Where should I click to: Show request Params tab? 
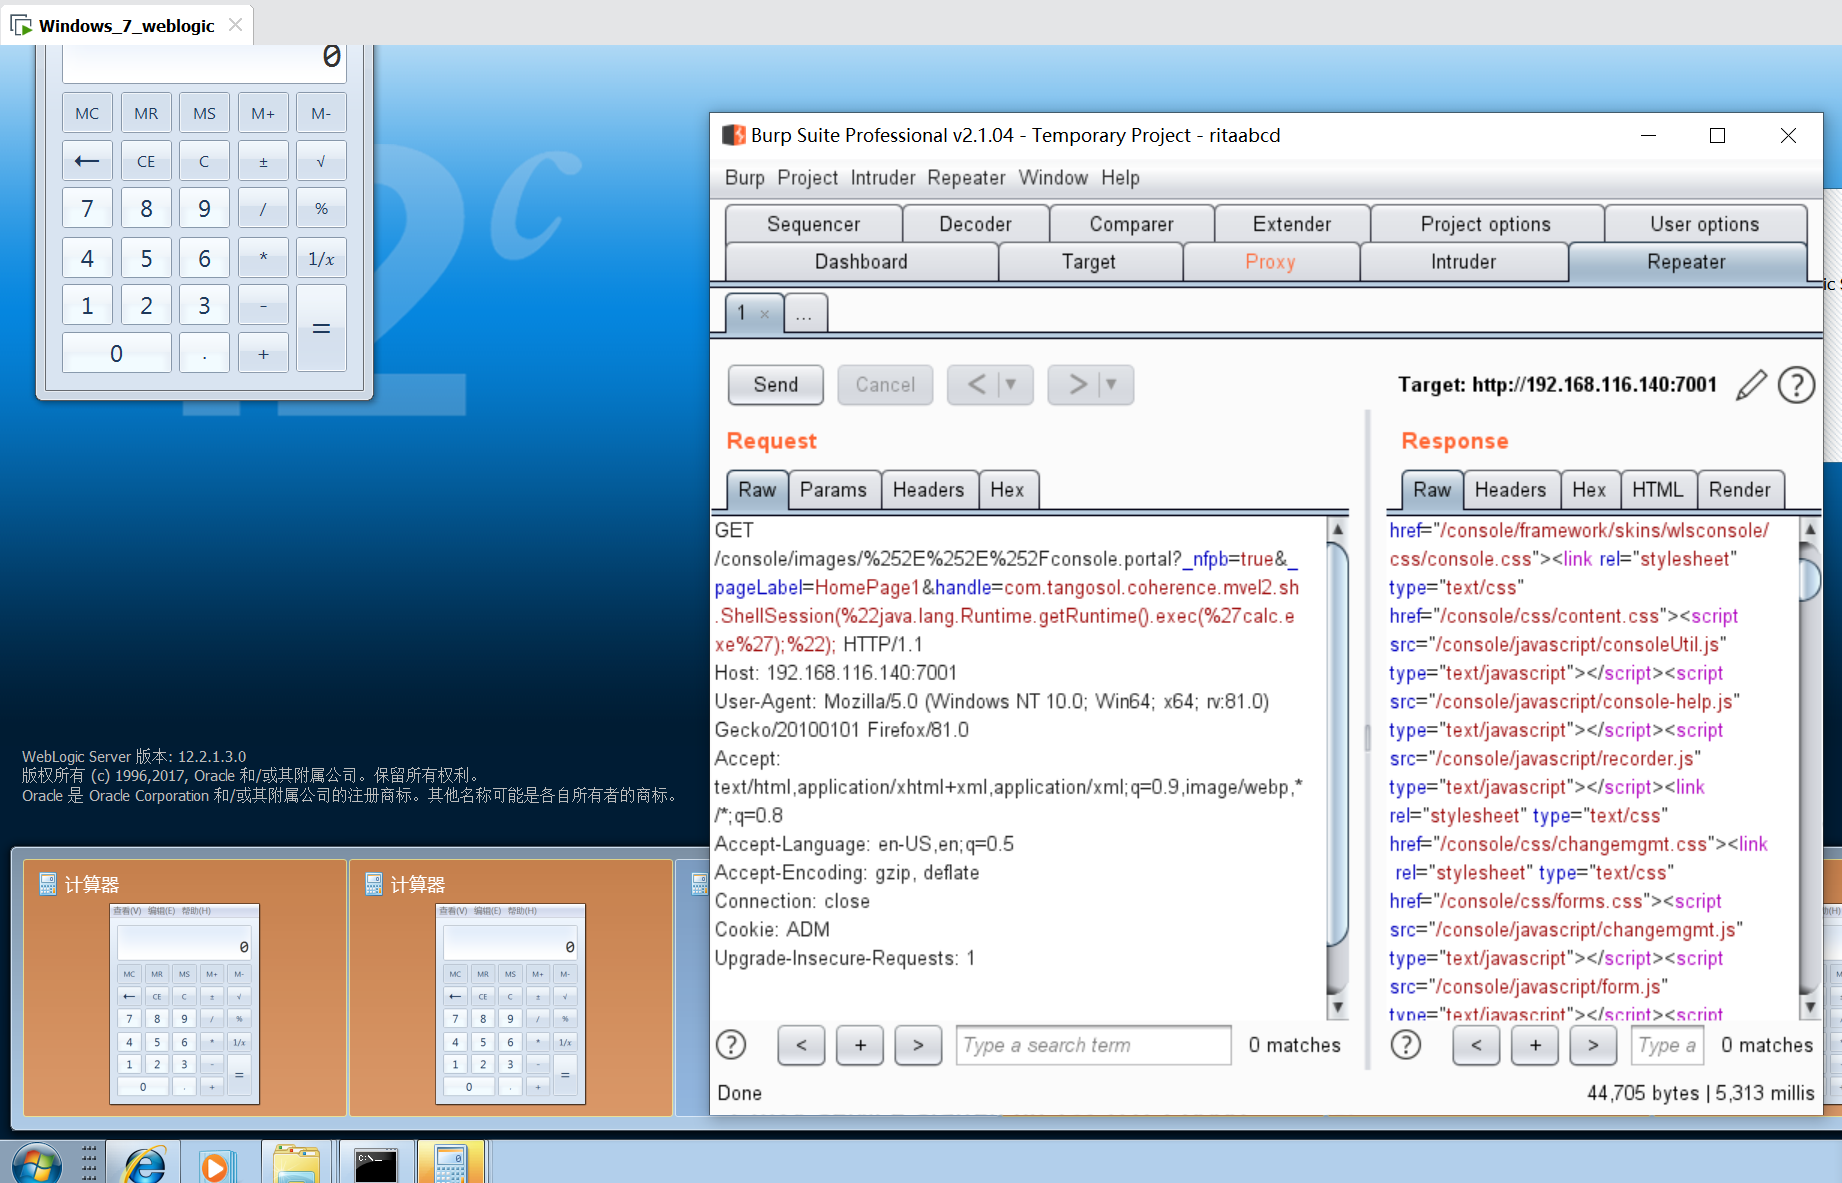(x=833, y=490)
